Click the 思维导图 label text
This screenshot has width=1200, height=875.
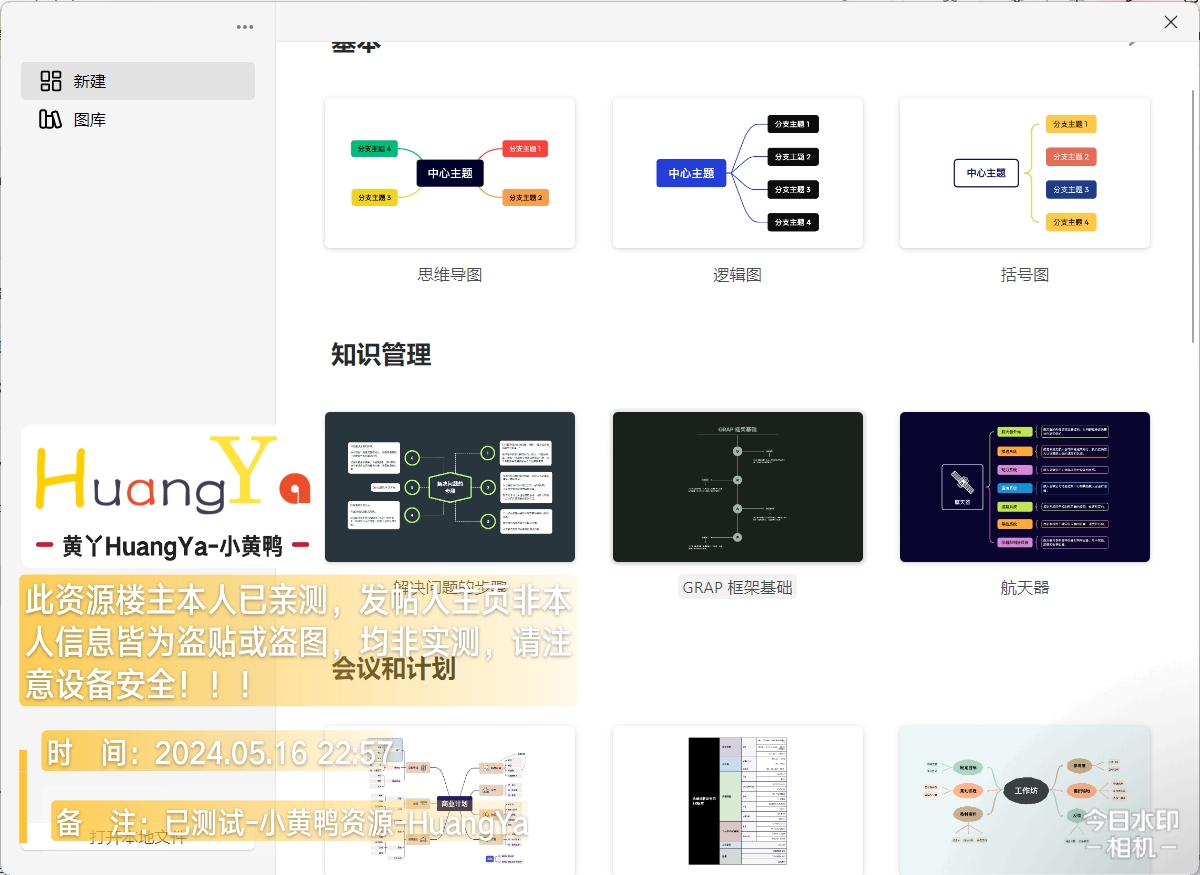click(x=450, y=275)
